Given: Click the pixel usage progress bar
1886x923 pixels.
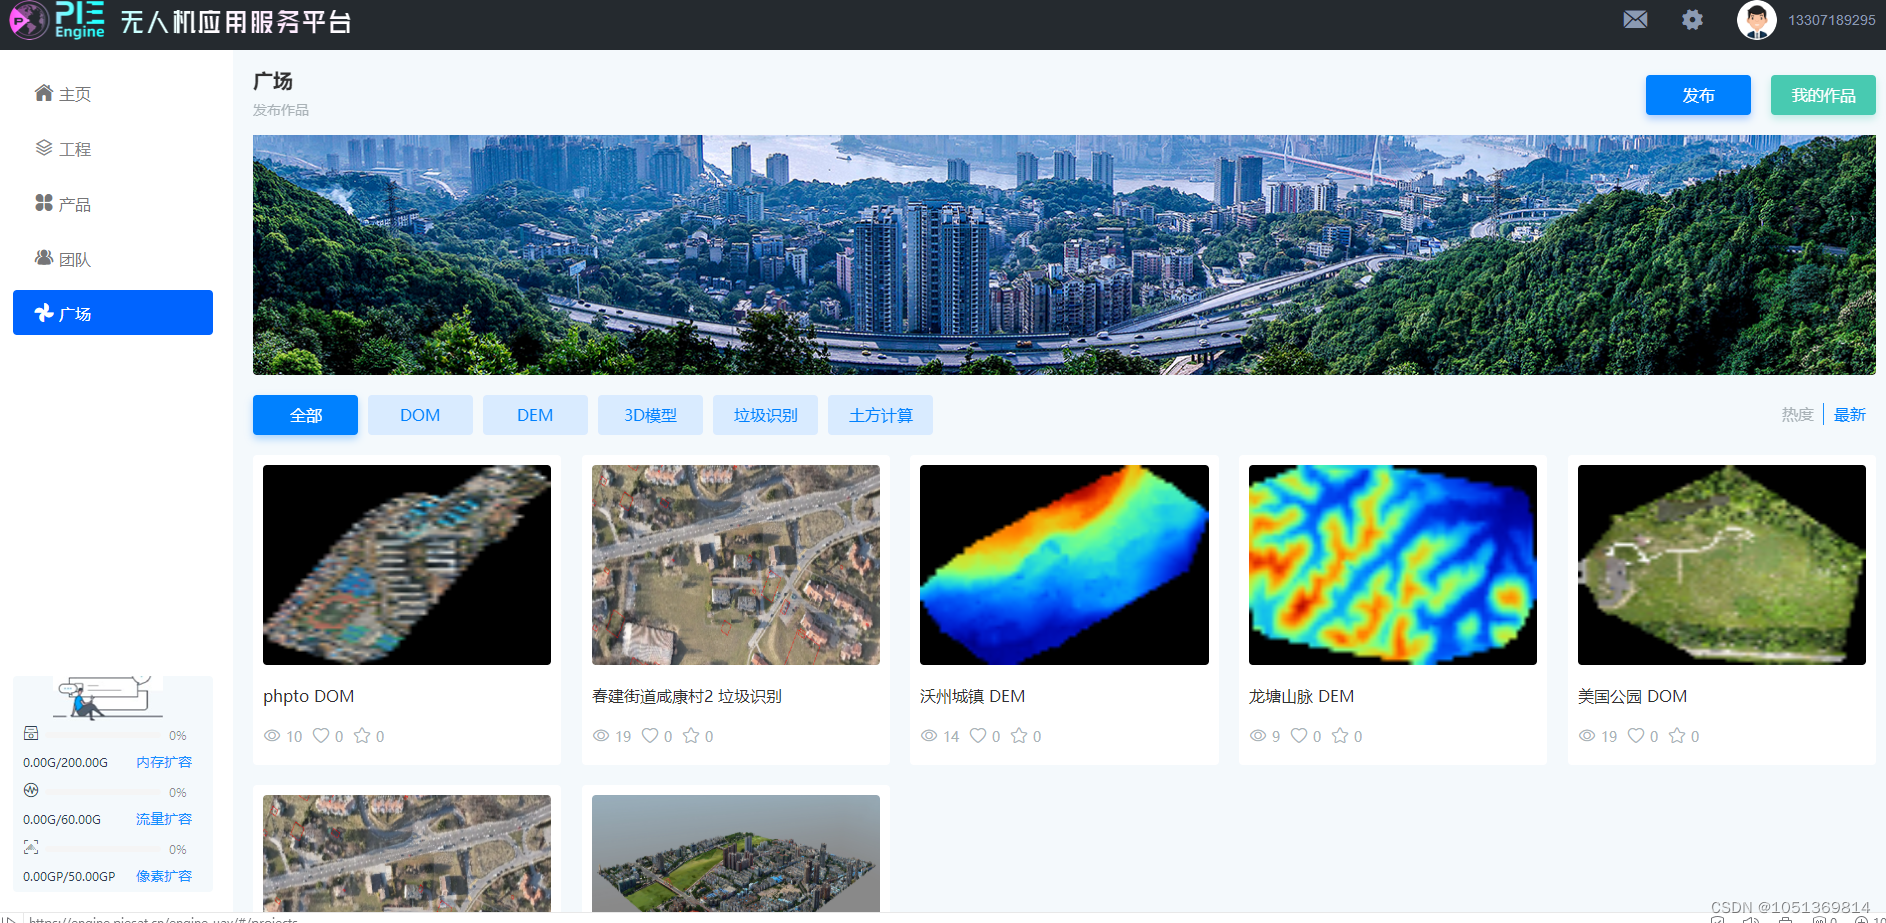Looking at the screenshot, I should coord(103,849).
